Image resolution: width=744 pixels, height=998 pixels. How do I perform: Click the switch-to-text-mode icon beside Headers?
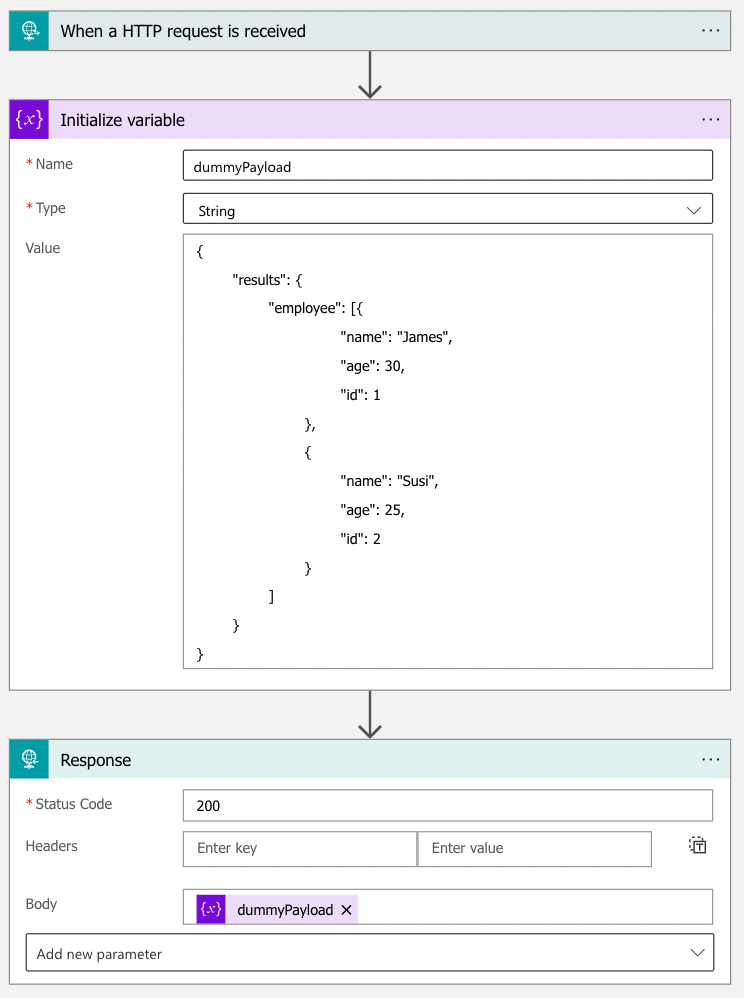click(x=697, y=845)
